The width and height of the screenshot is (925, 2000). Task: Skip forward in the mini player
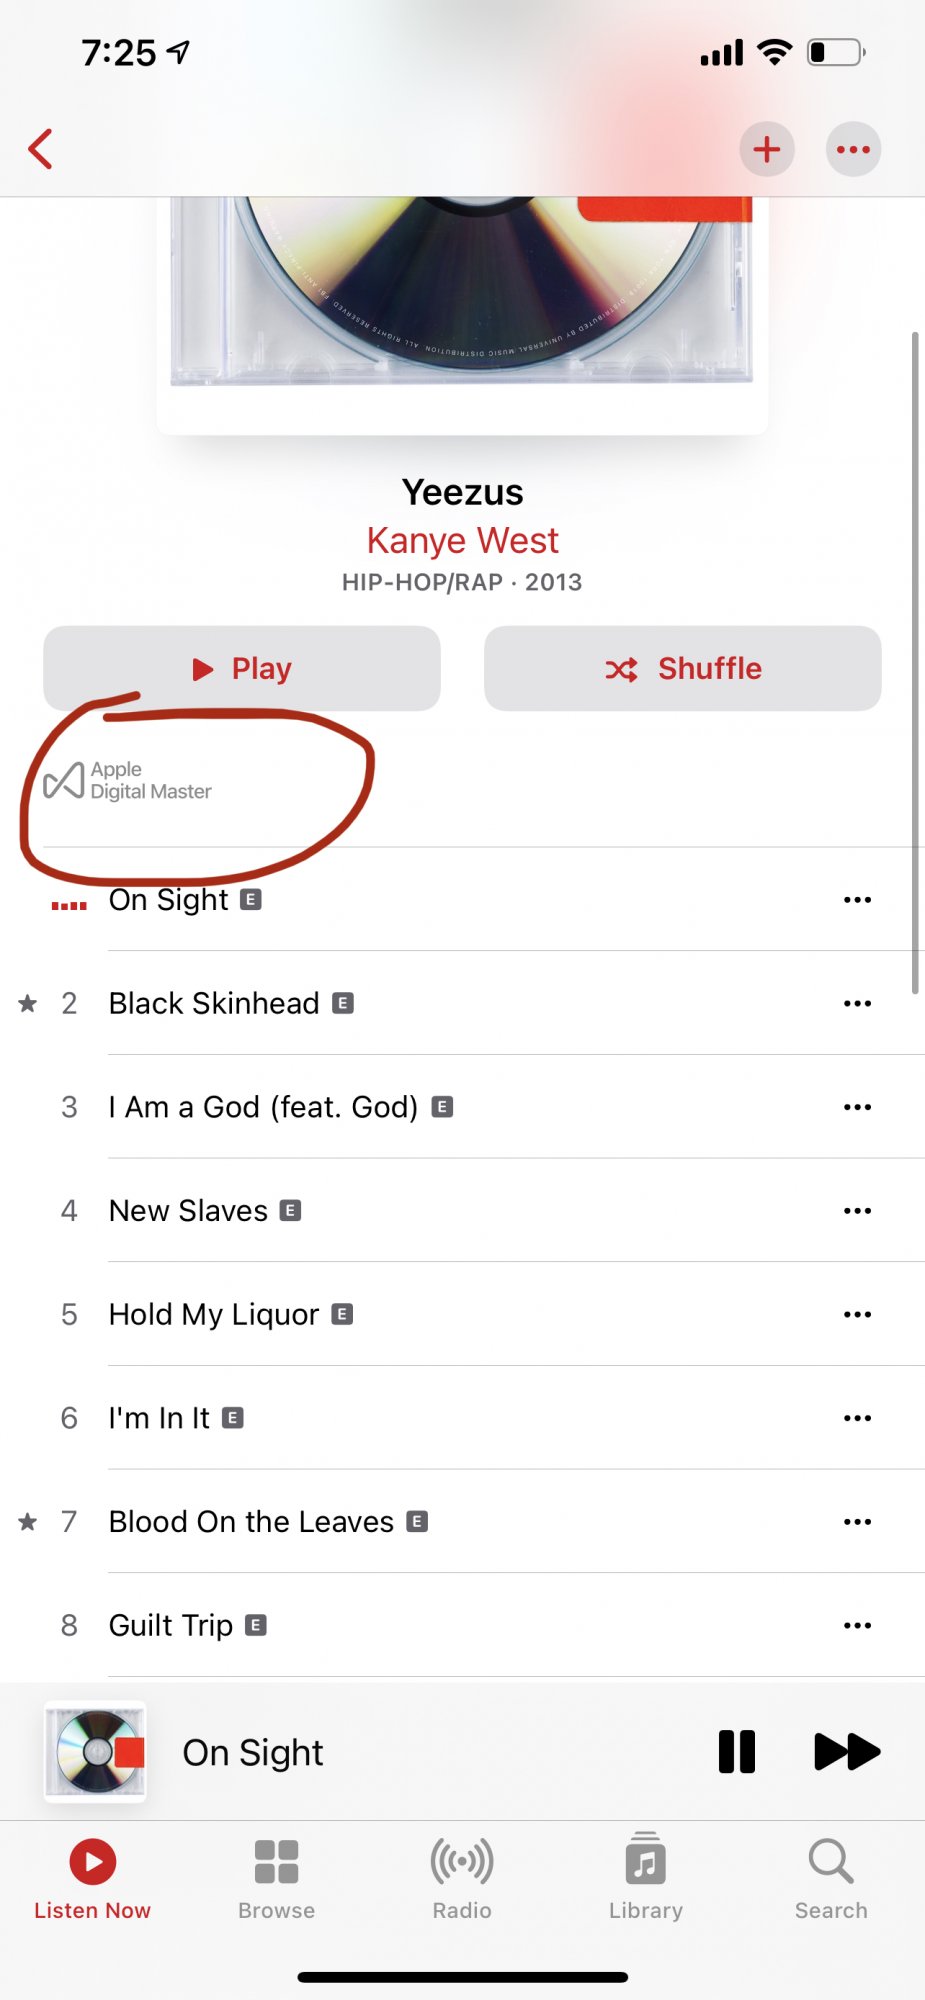(x=846, y=1752)
